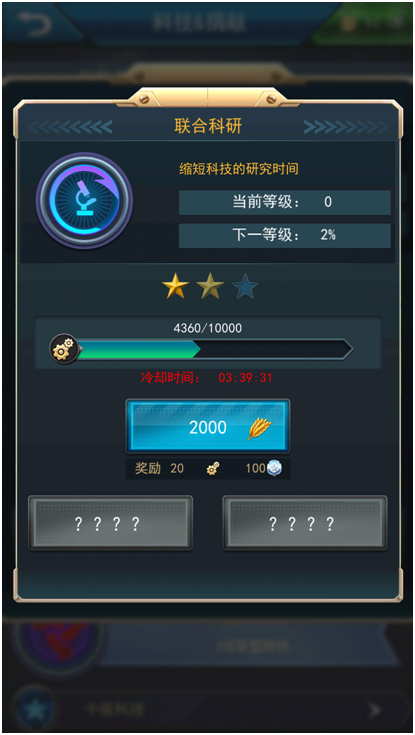Click the third blue unlit star
This screenshot has width=415, height=735.
point(245,286)
